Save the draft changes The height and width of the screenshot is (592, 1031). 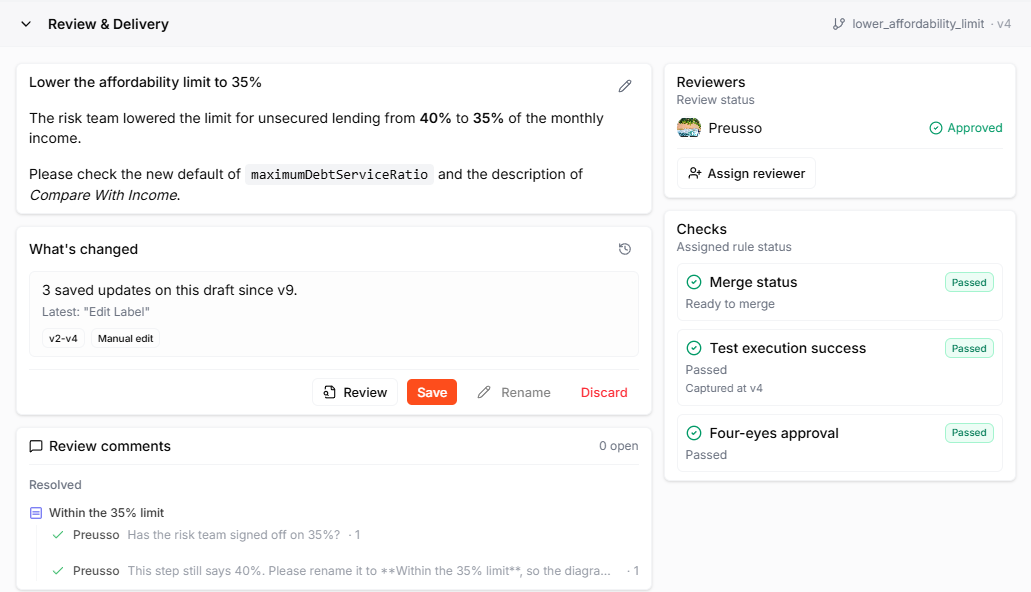coord(432,393)
